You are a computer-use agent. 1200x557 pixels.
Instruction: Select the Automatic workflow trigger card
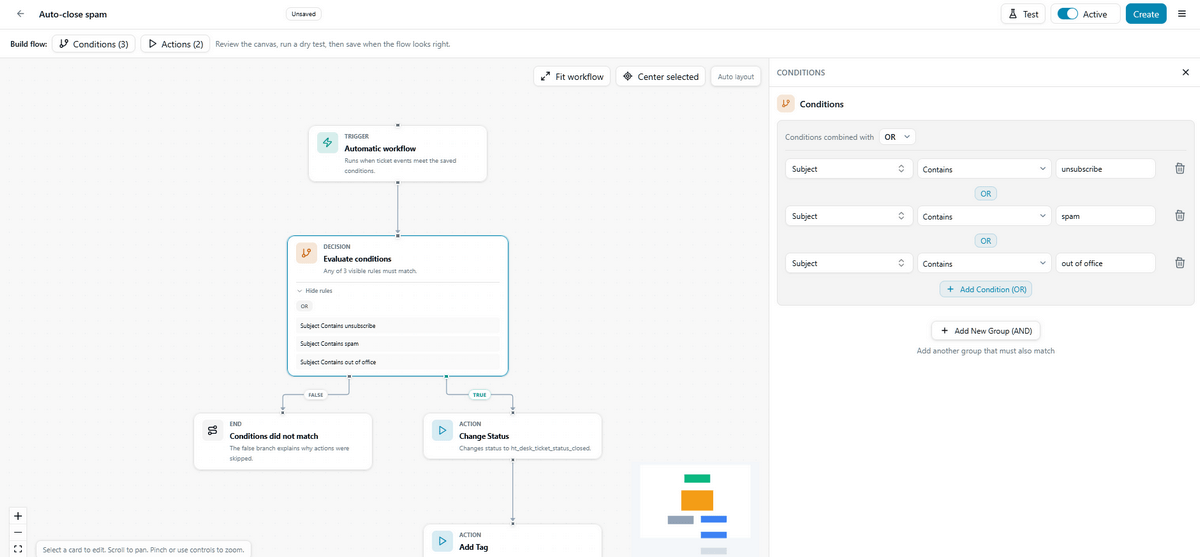click(x=398, y=153)
